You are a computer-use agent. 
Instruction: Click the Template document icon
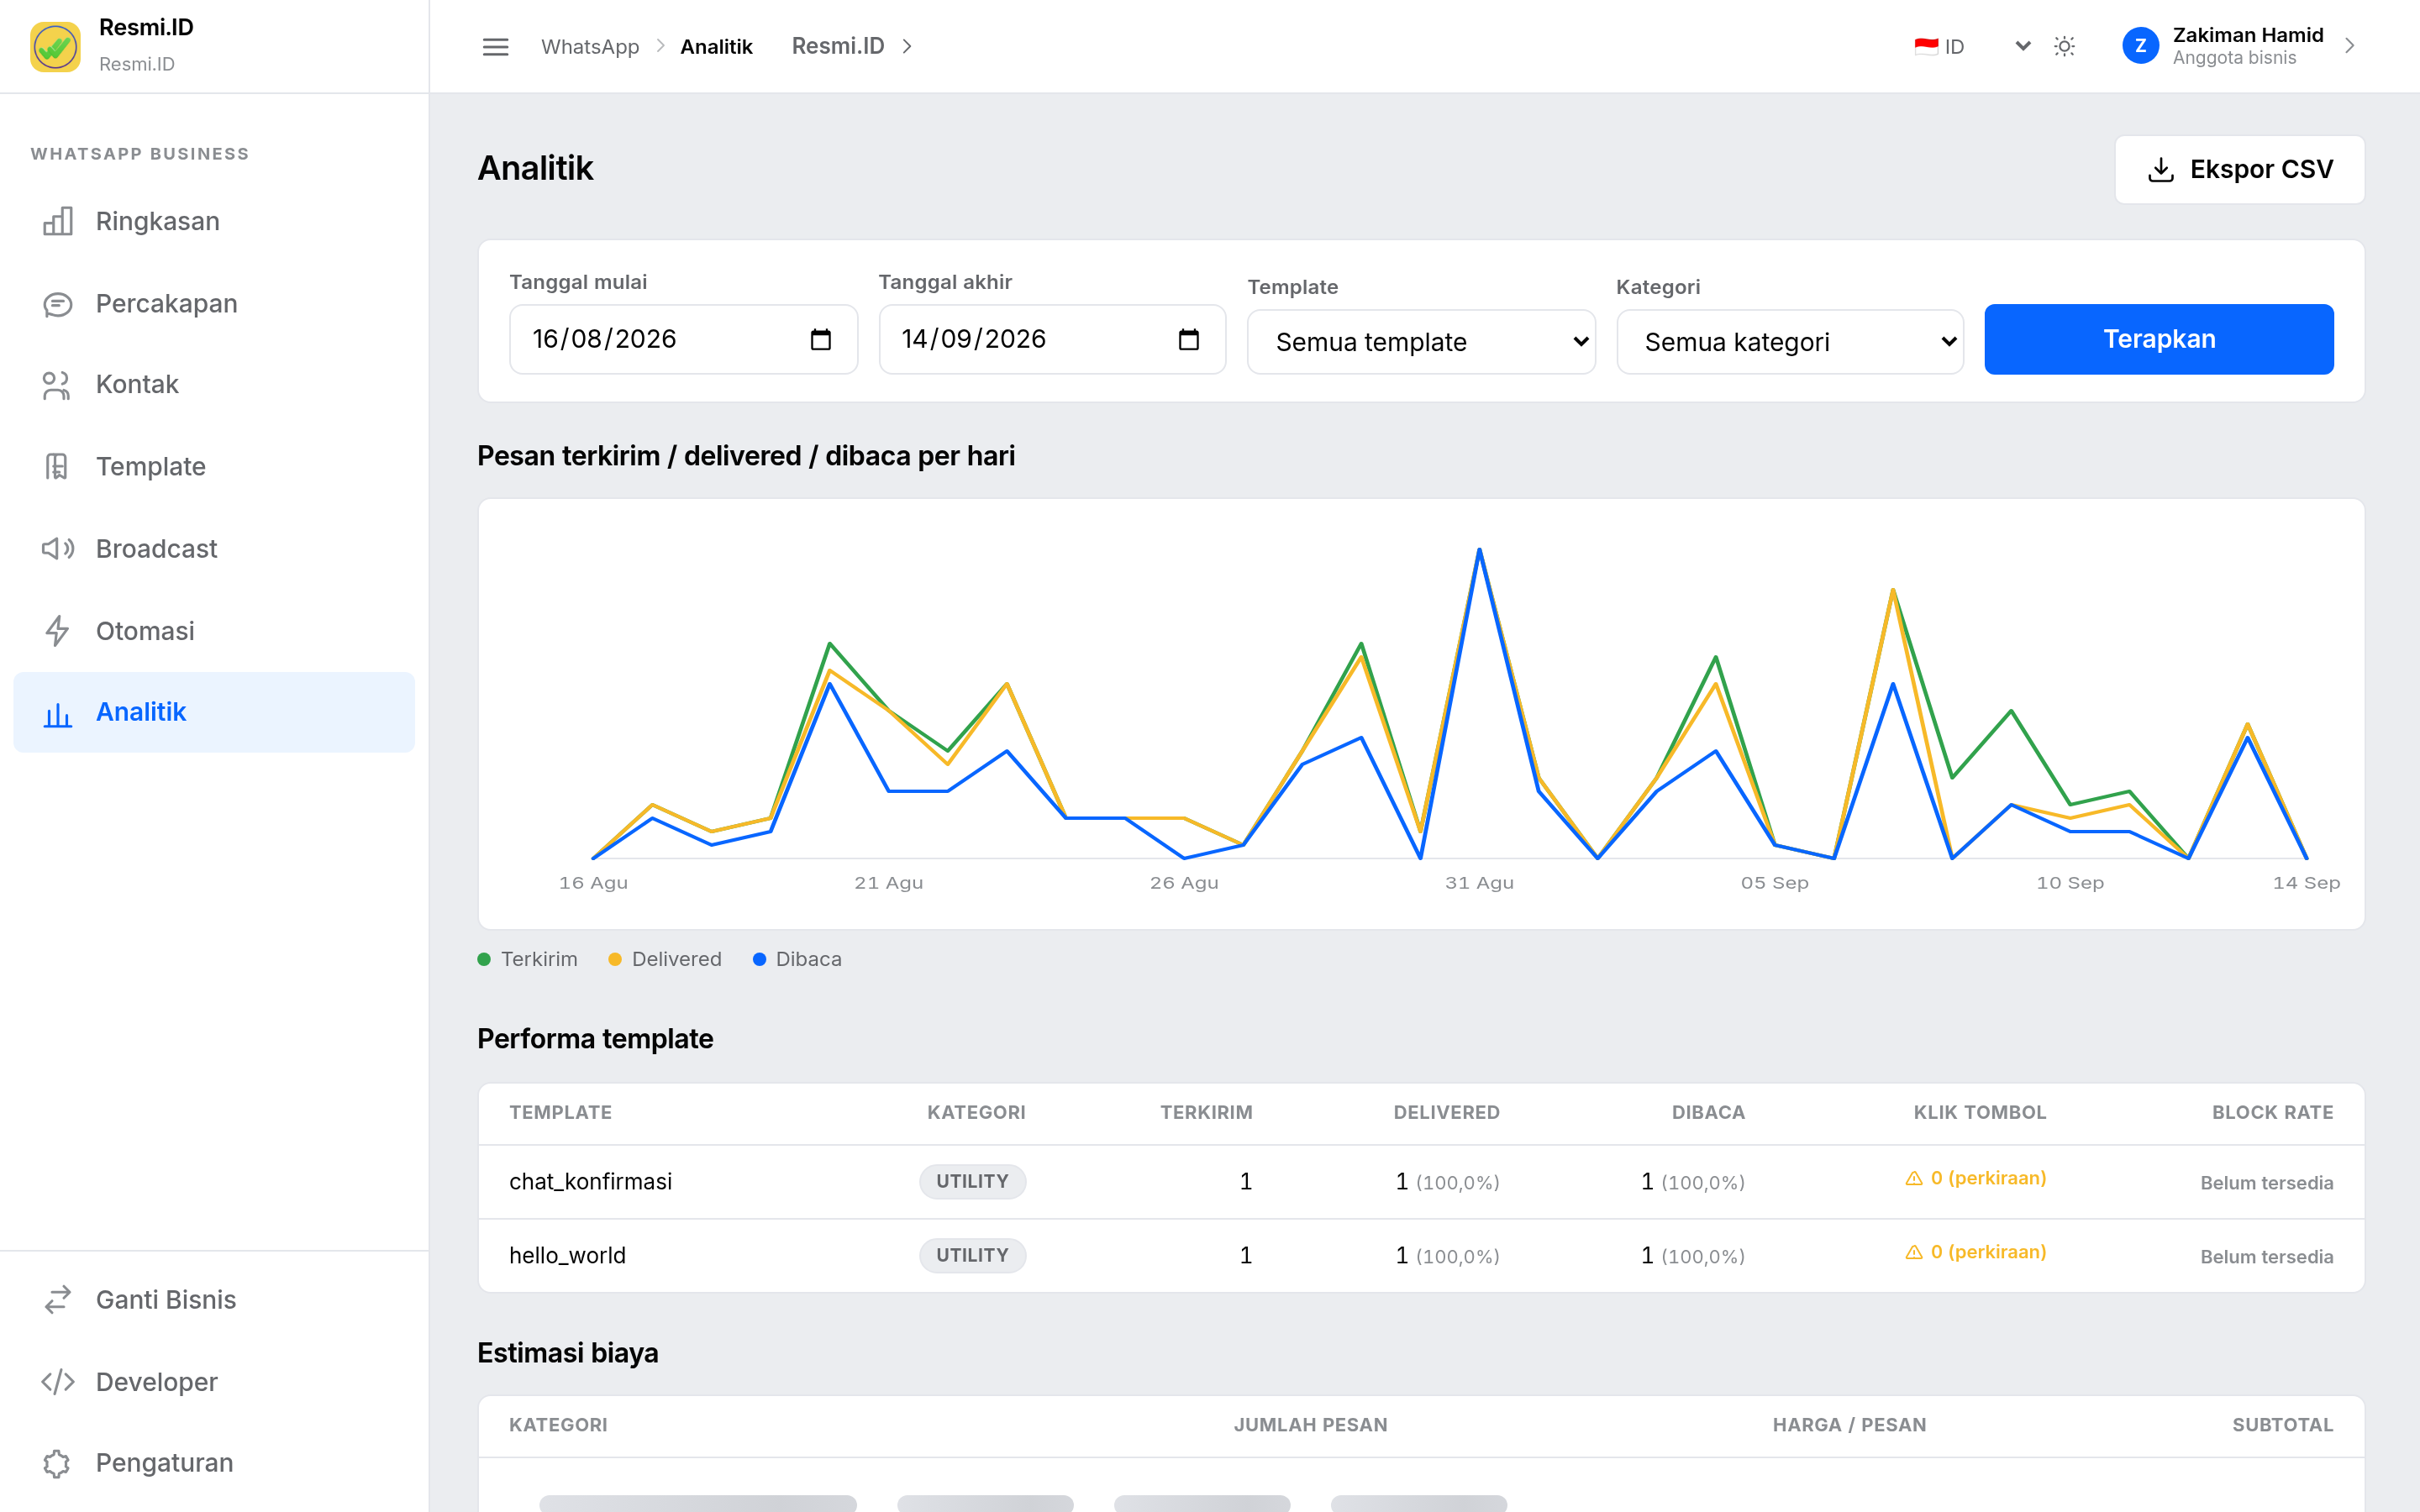coord(58,467)
